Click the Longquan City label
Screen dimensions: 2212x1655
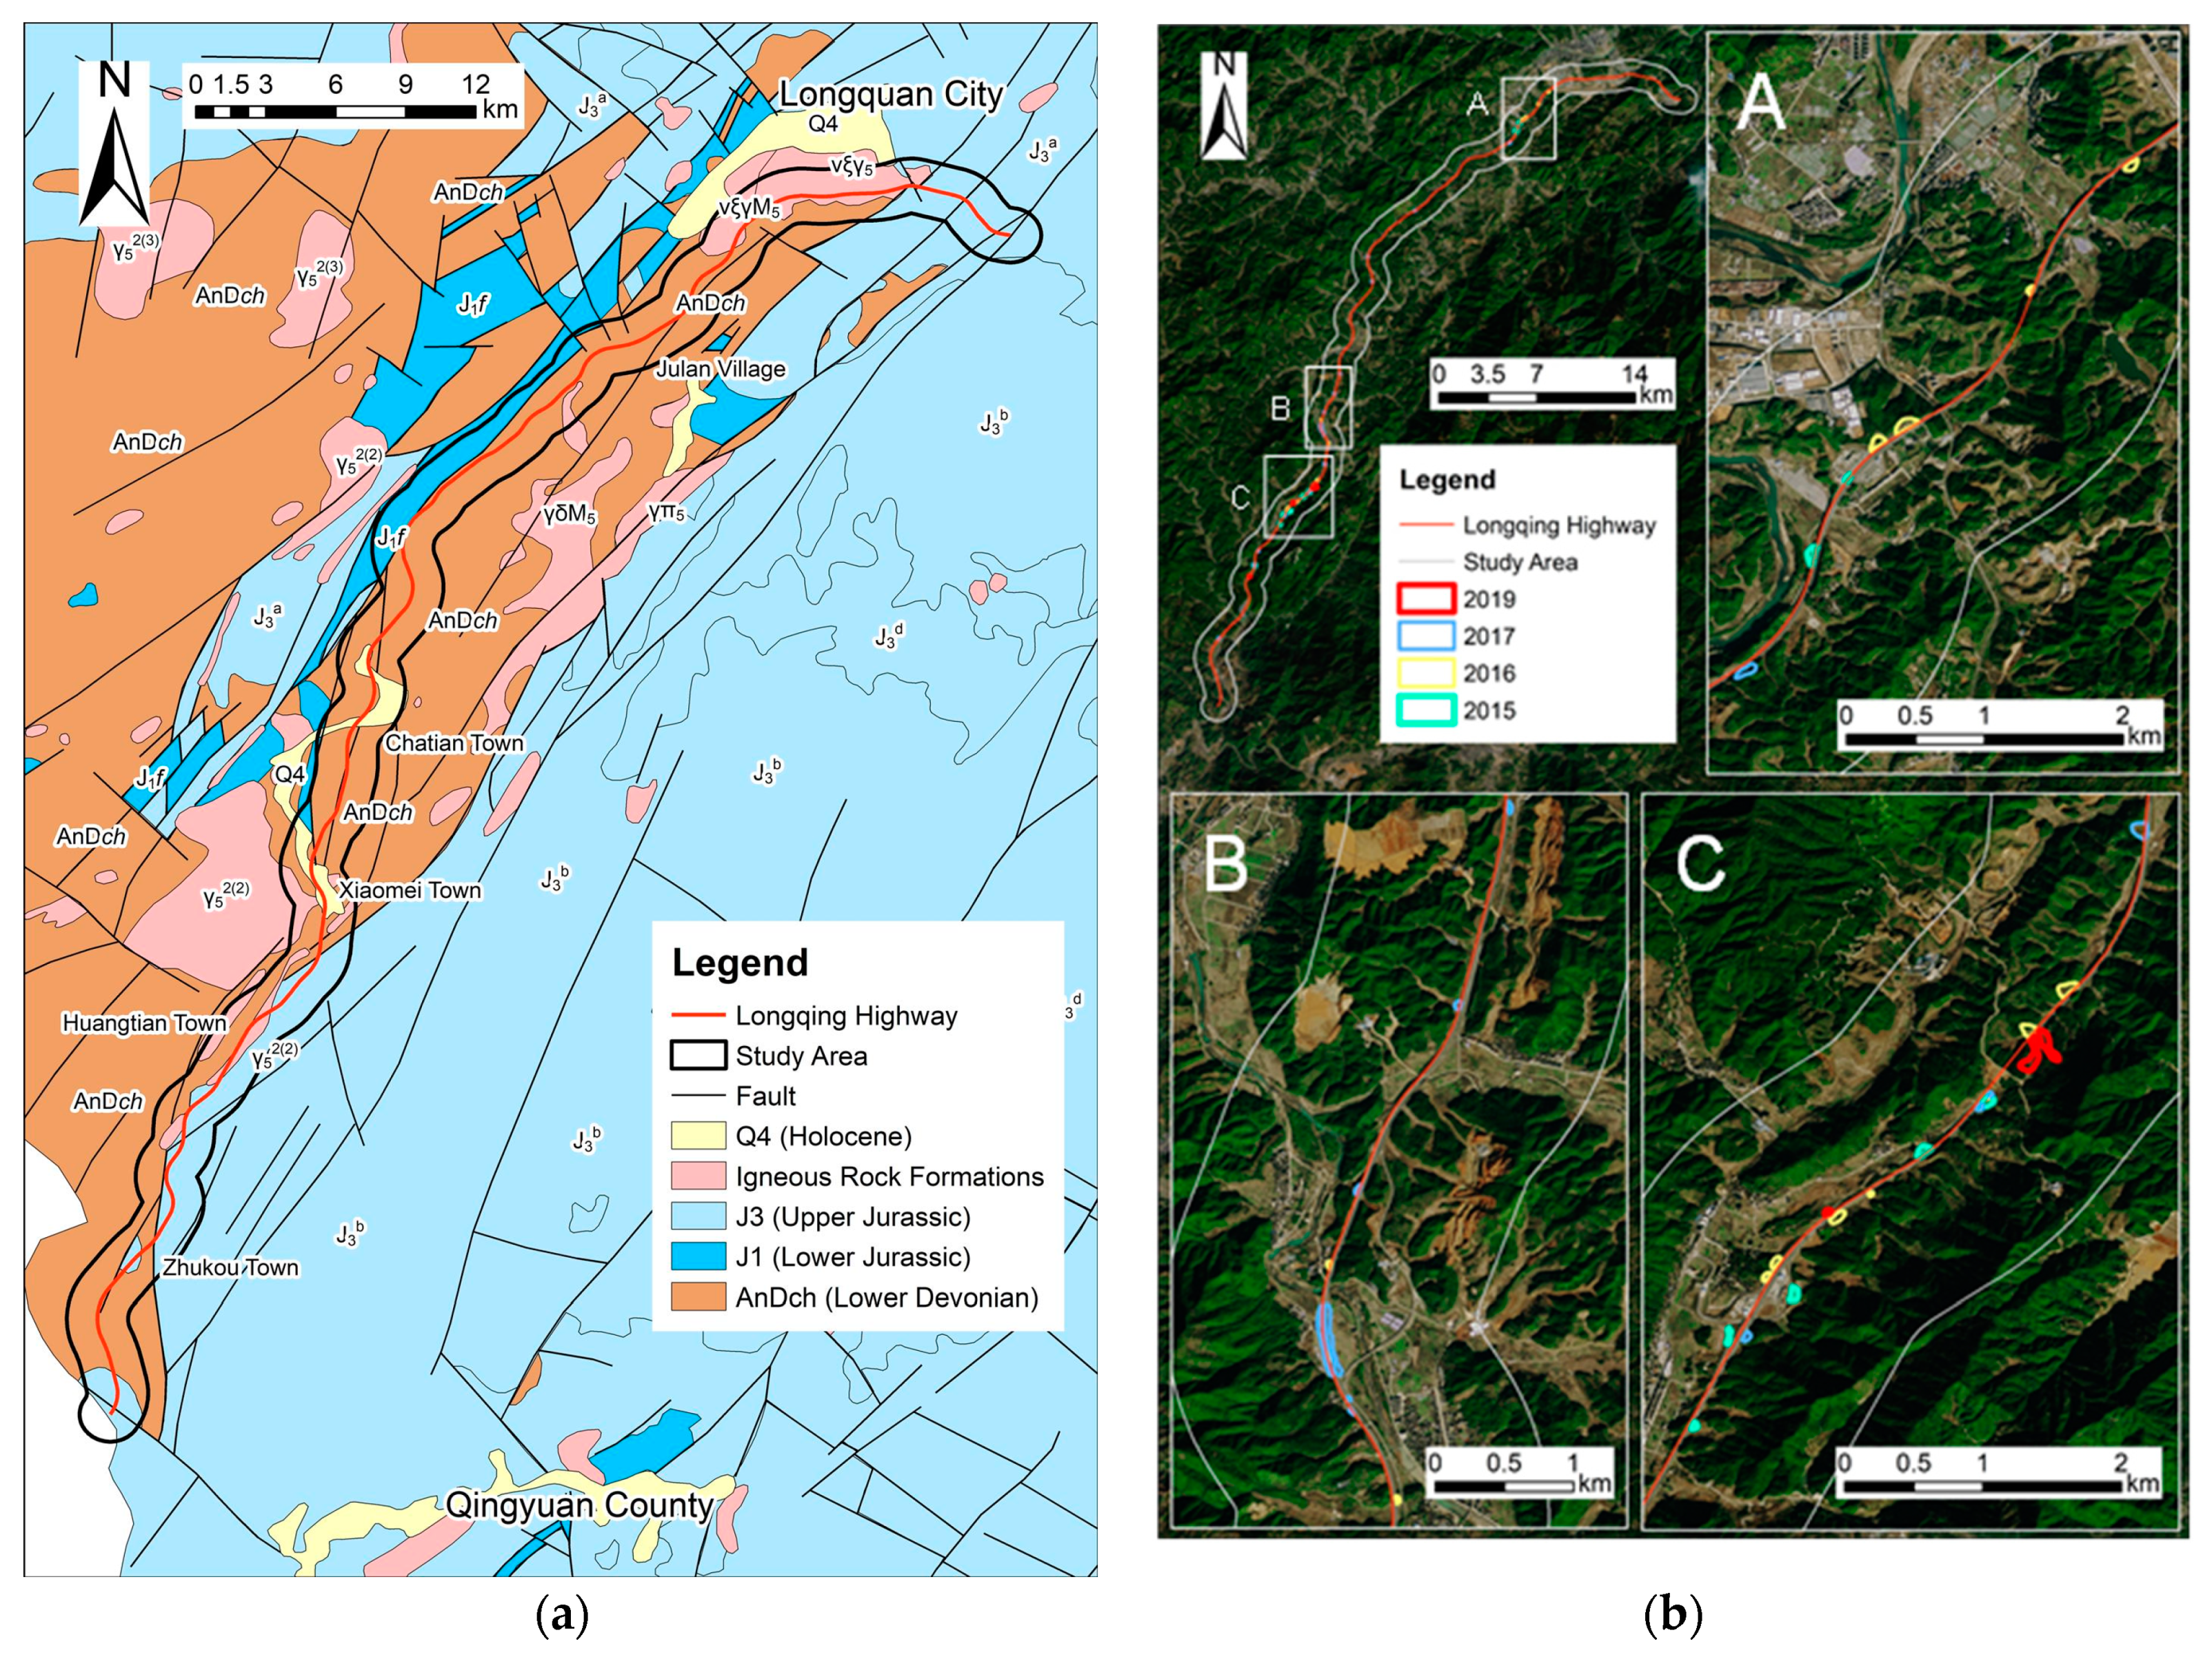(x=890, y=94)
